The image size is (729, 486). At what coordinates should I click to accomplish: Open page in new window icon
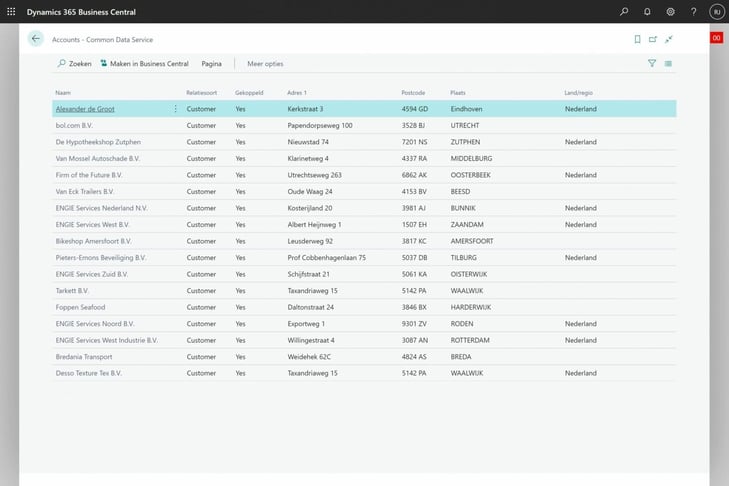click(653, 40)
